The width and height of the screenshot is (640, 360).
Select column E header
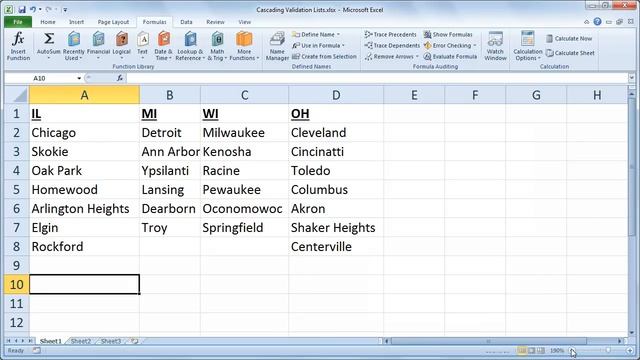tap(414, 95)
